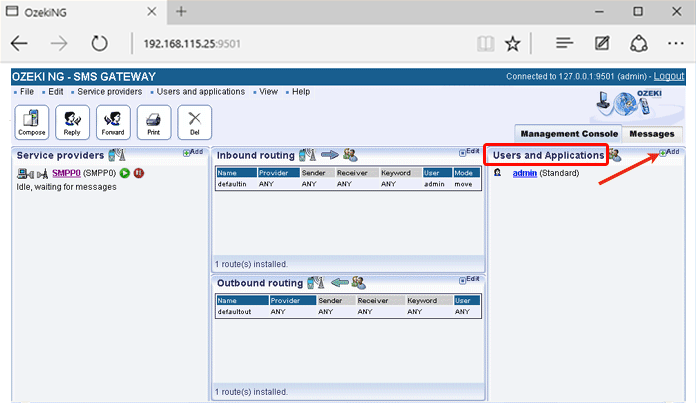The width and height of the screenshot is (696, 403).
Task: Add a new service provider
Action: coord(193,152)
